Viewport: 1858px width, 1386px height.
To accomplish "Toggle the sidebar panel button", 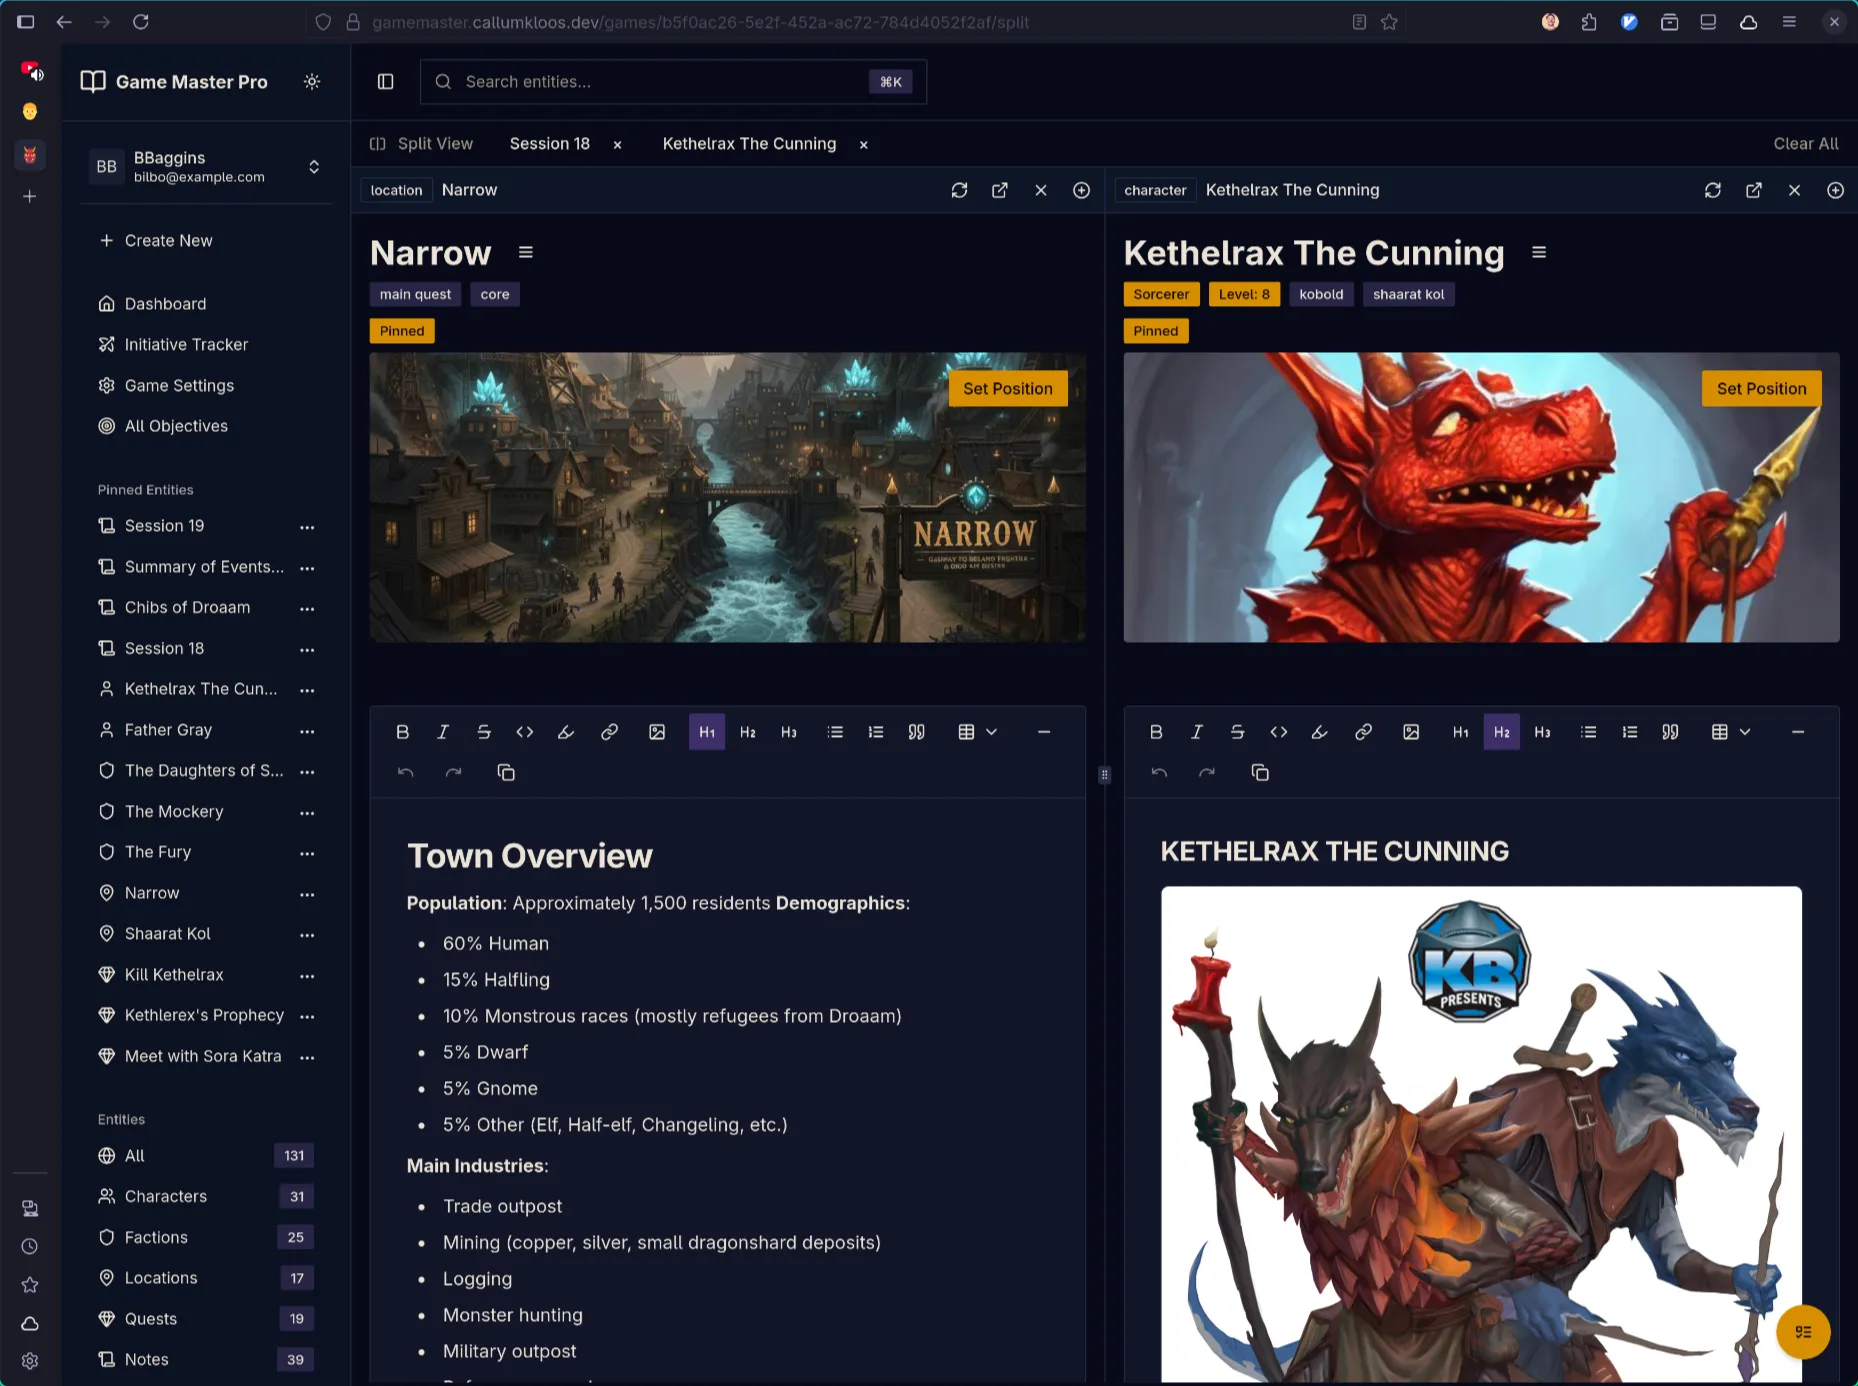I will point(385,82).
